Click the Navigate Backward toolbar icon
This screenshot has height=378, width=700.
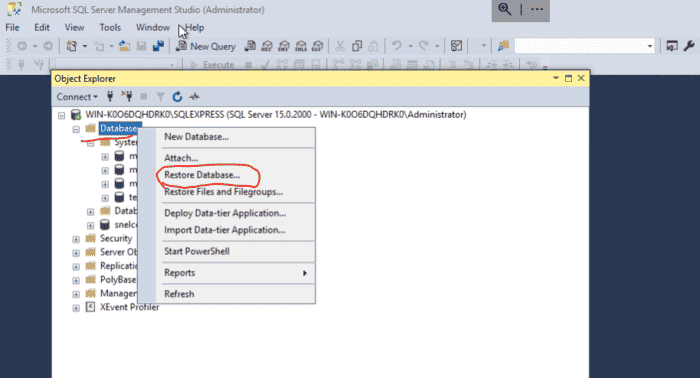coord(22,46)
